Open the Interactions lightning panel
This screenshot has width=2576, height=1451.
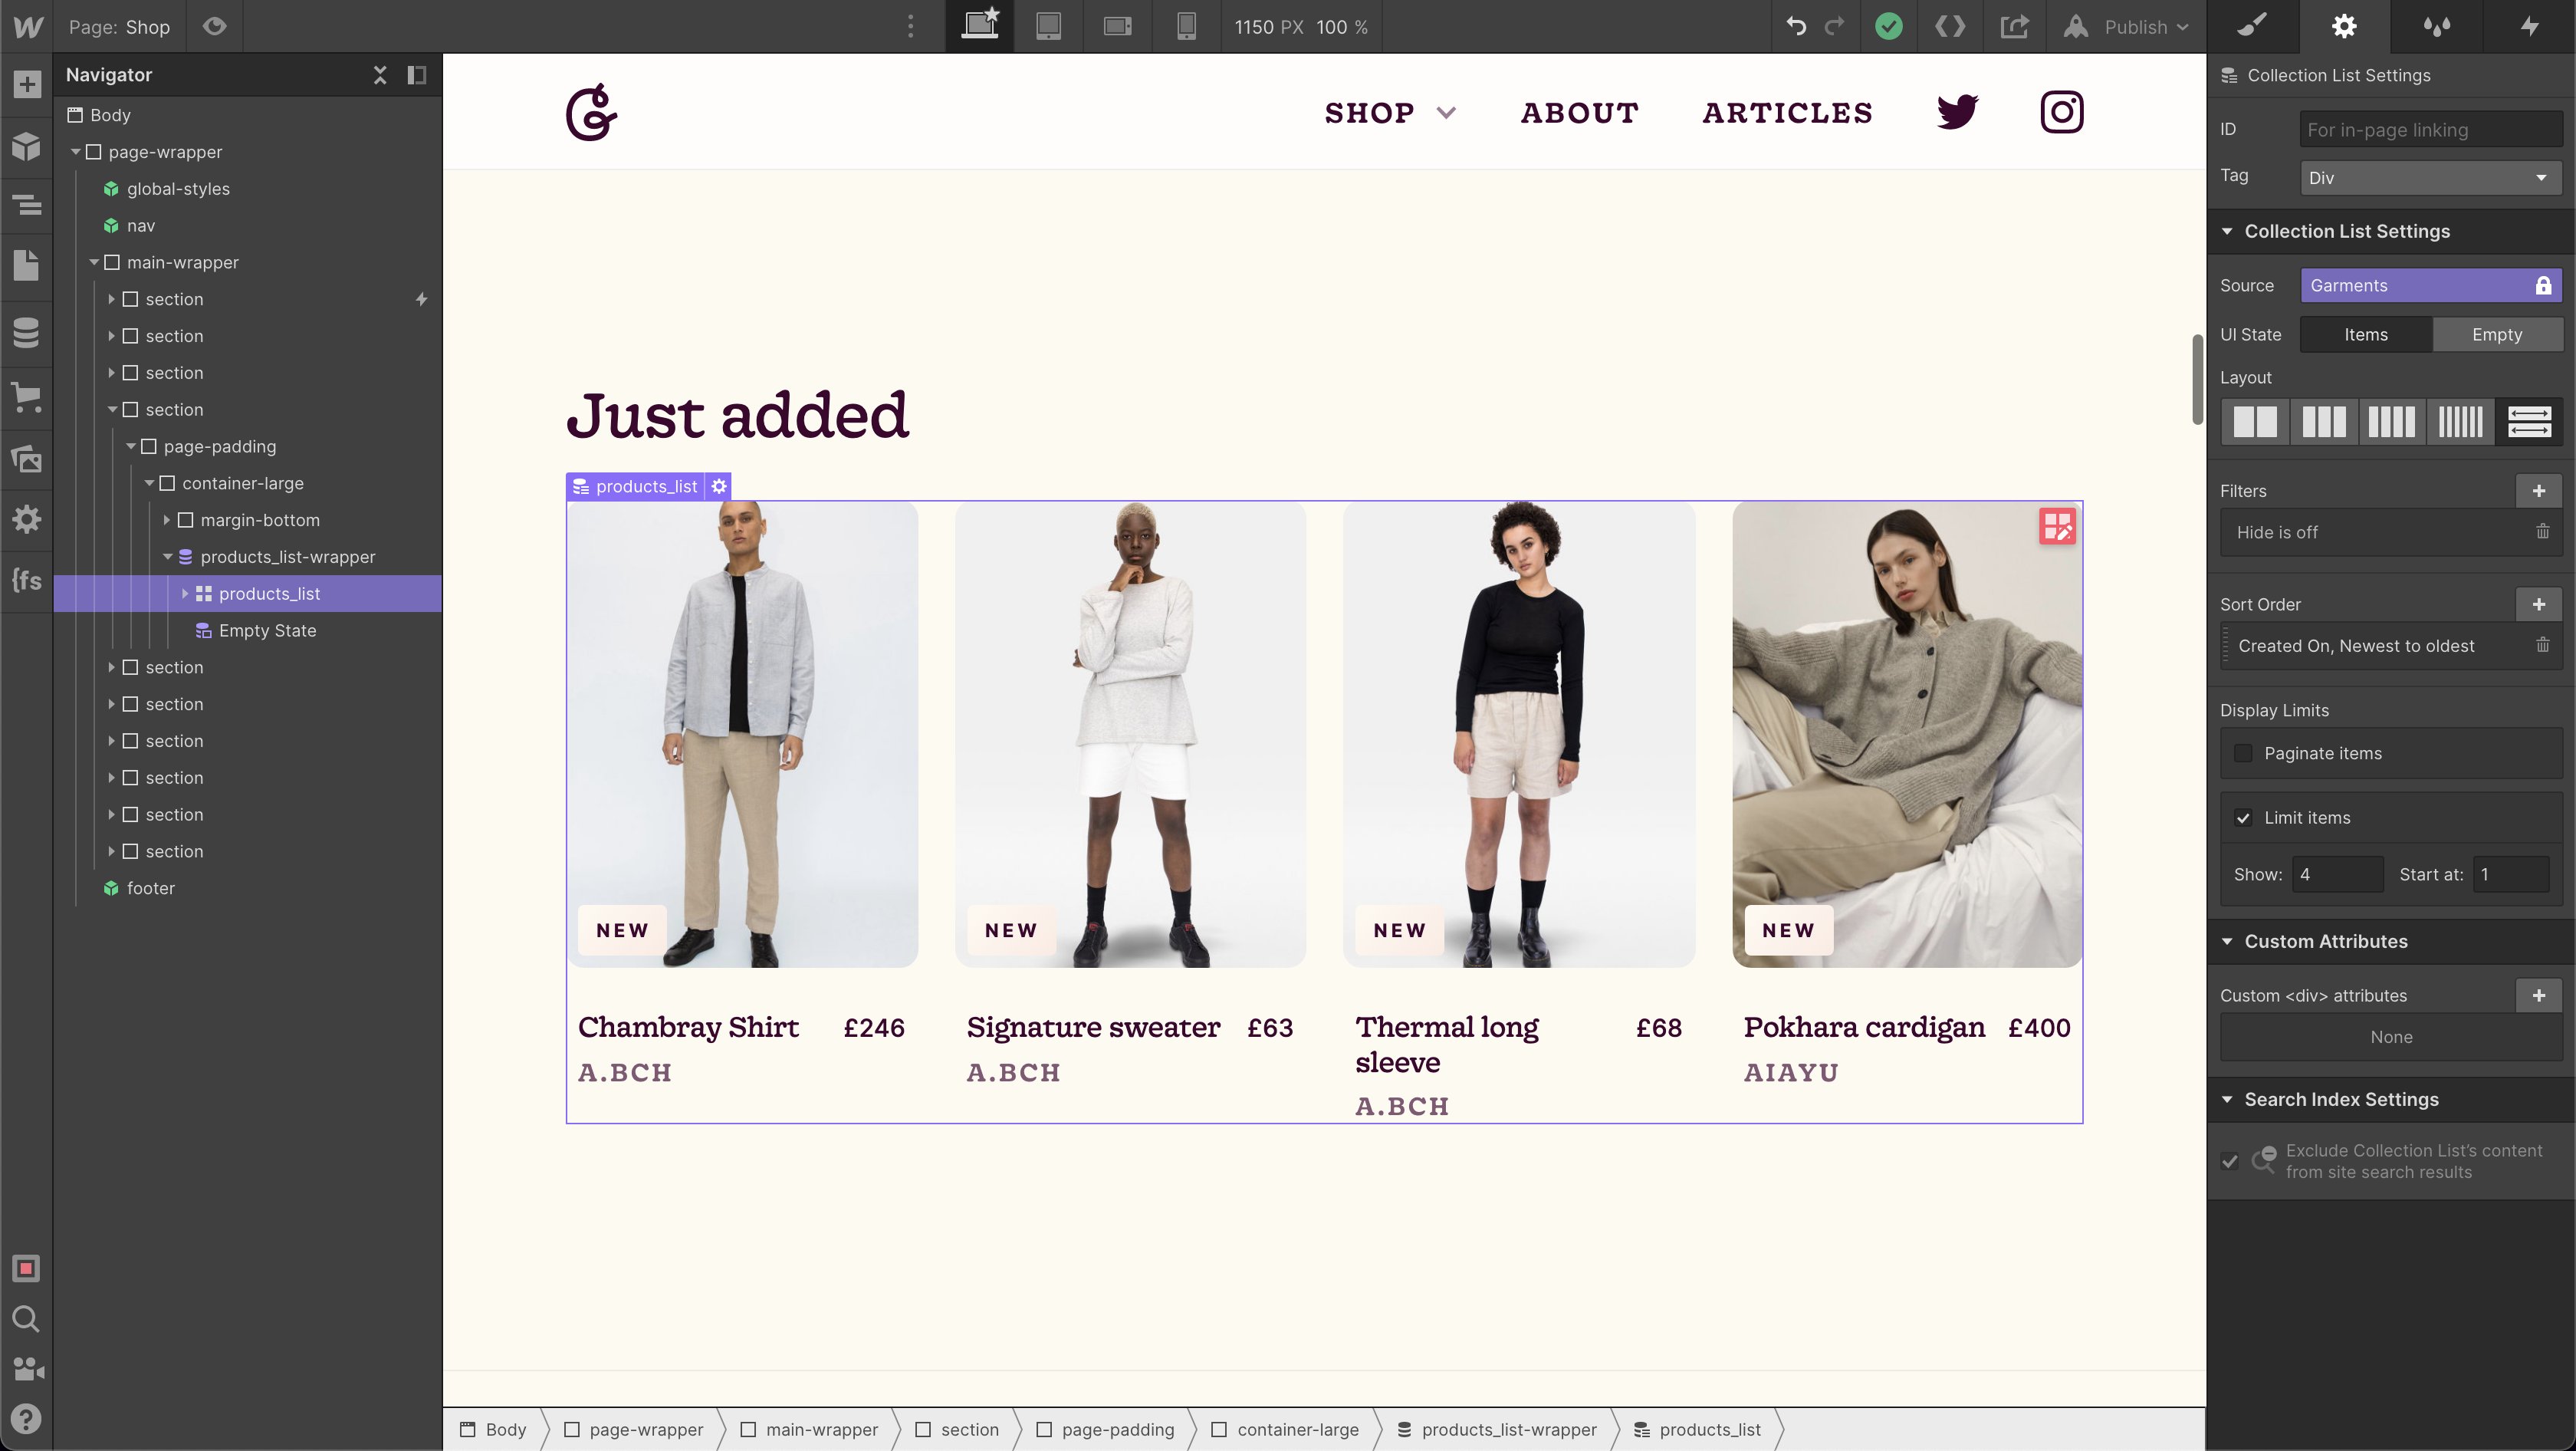point(2530,27)
